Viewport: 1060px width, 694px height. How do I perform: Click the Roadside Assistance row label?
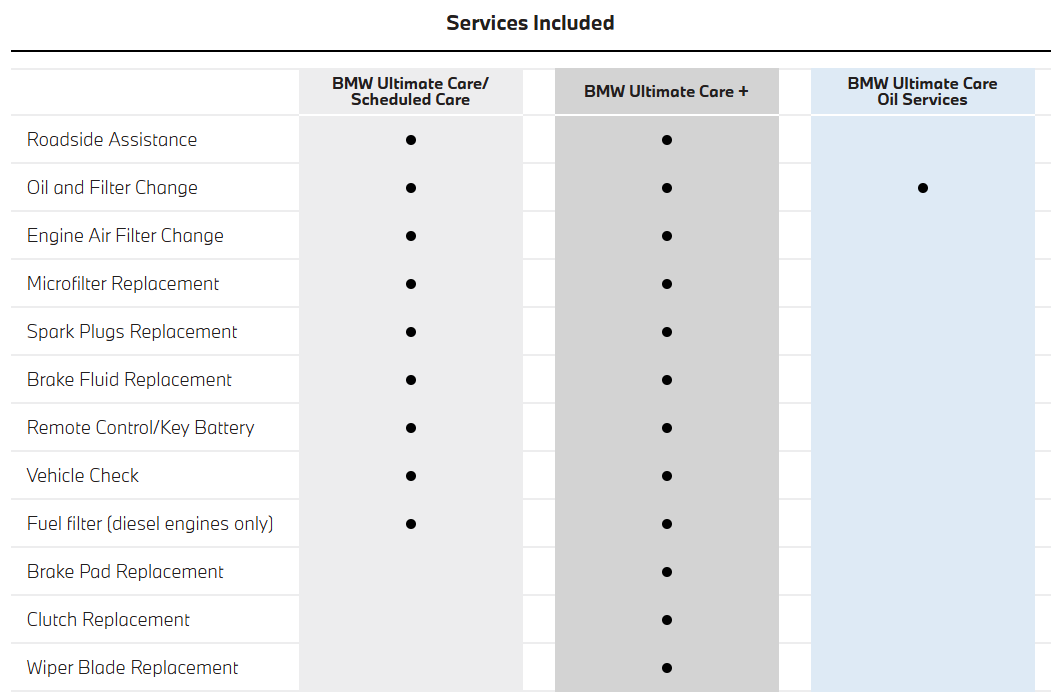112,140
